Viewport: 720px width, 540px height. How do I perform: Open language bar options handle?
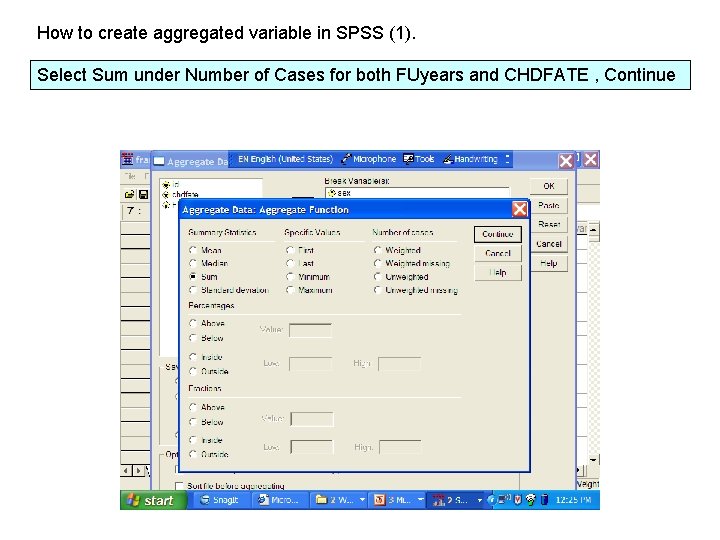click(507, 159)
